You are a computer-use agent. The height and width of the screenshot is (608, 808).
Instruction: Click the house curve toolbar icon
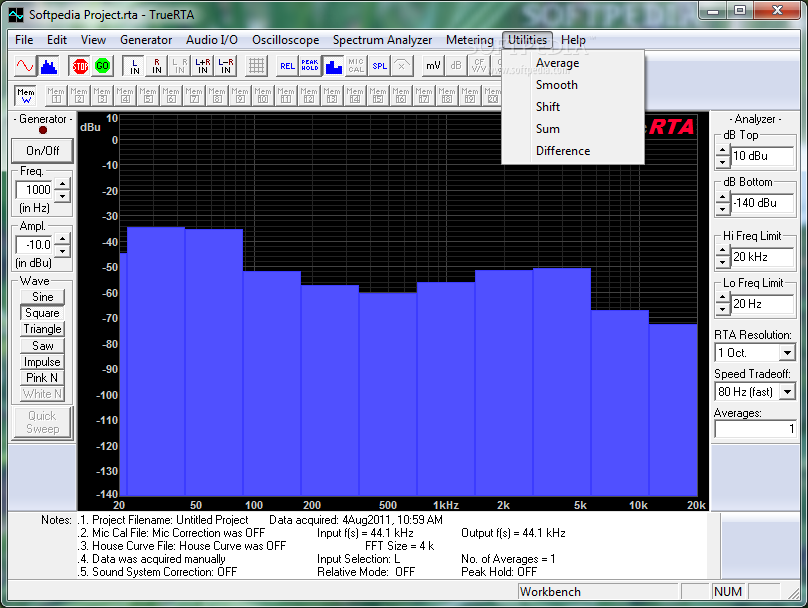coord(402,66)
